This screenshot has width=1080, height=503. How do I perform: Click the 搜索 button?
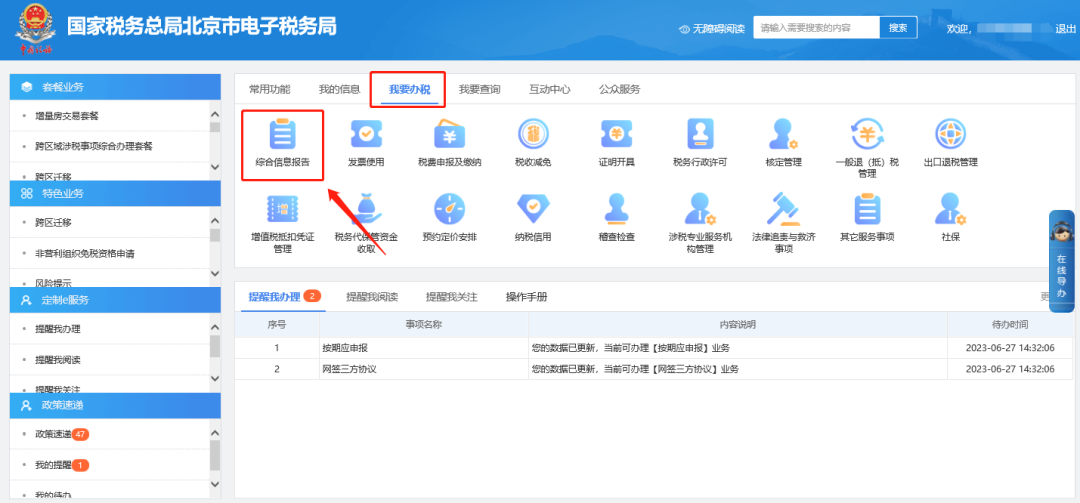(x=898, y=28)
